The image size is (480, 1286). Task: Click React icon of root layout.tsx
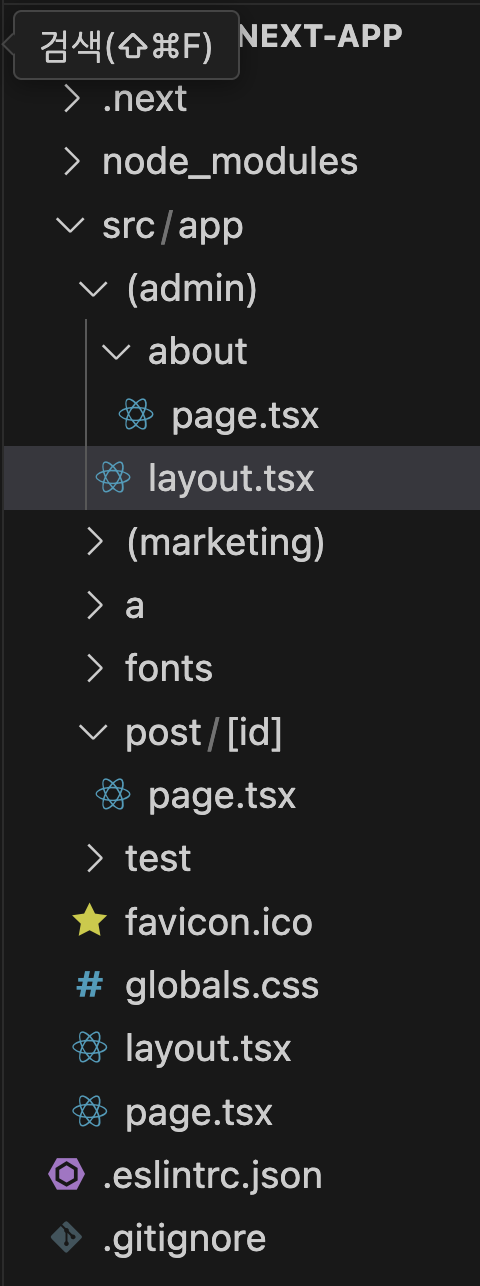click(x=90, y=1048)
